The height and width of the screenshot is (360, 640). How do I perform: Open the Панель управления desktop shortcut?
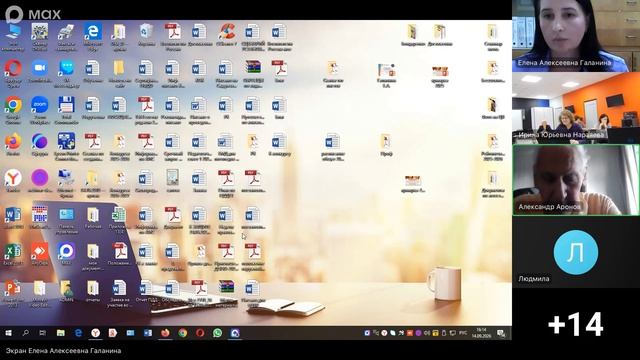point(66,220)
